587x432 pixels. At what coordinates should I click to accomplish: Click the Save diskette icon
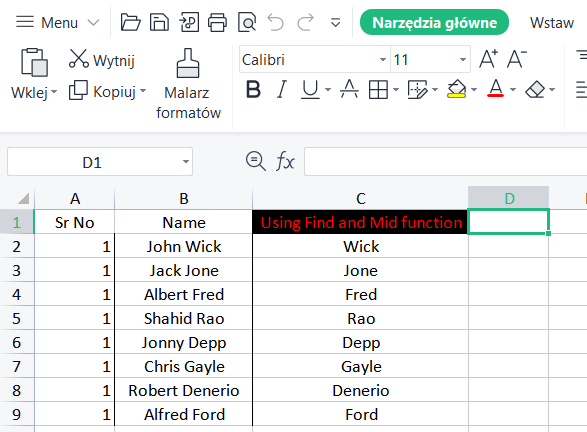[159, 22]
